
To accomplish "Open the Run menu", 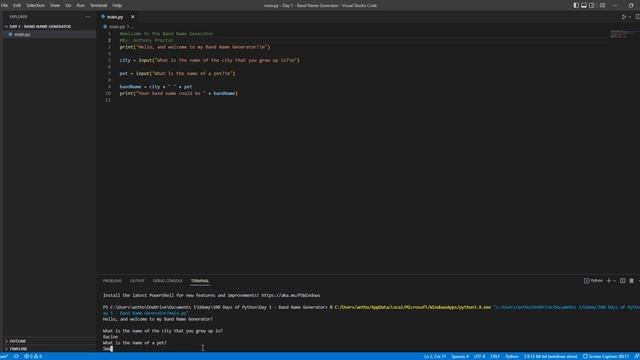I will click(80, 6).
